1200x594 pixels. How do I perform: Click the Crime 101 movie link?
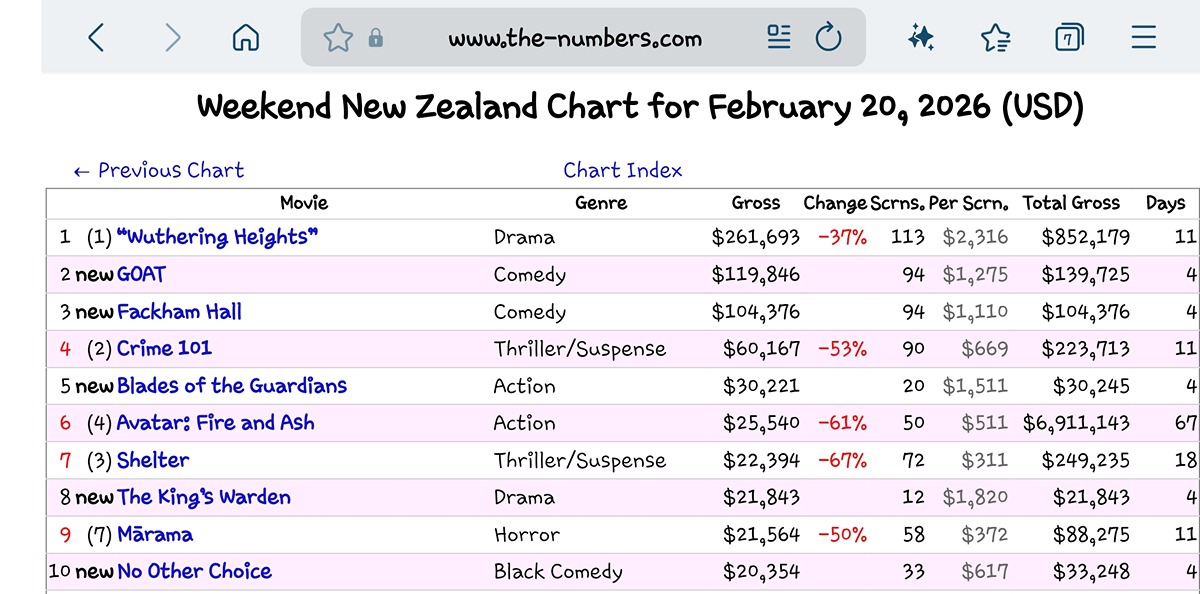click(164, 349)
